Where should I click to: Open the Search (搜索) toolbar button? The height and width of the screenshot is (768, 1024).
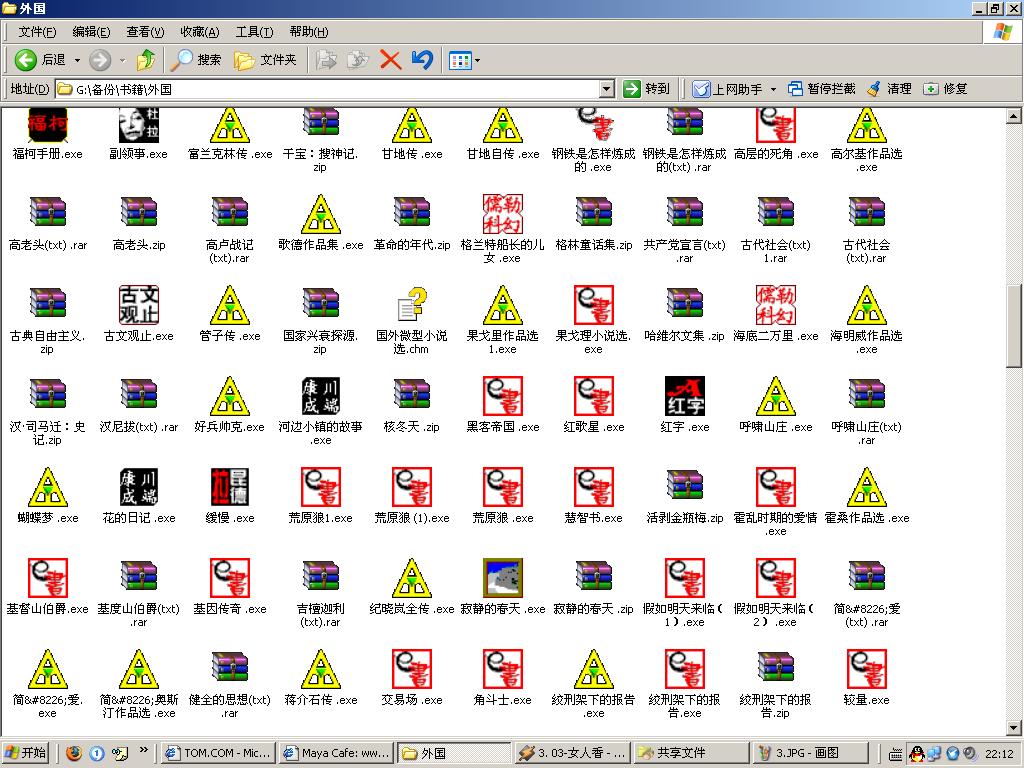196,60
